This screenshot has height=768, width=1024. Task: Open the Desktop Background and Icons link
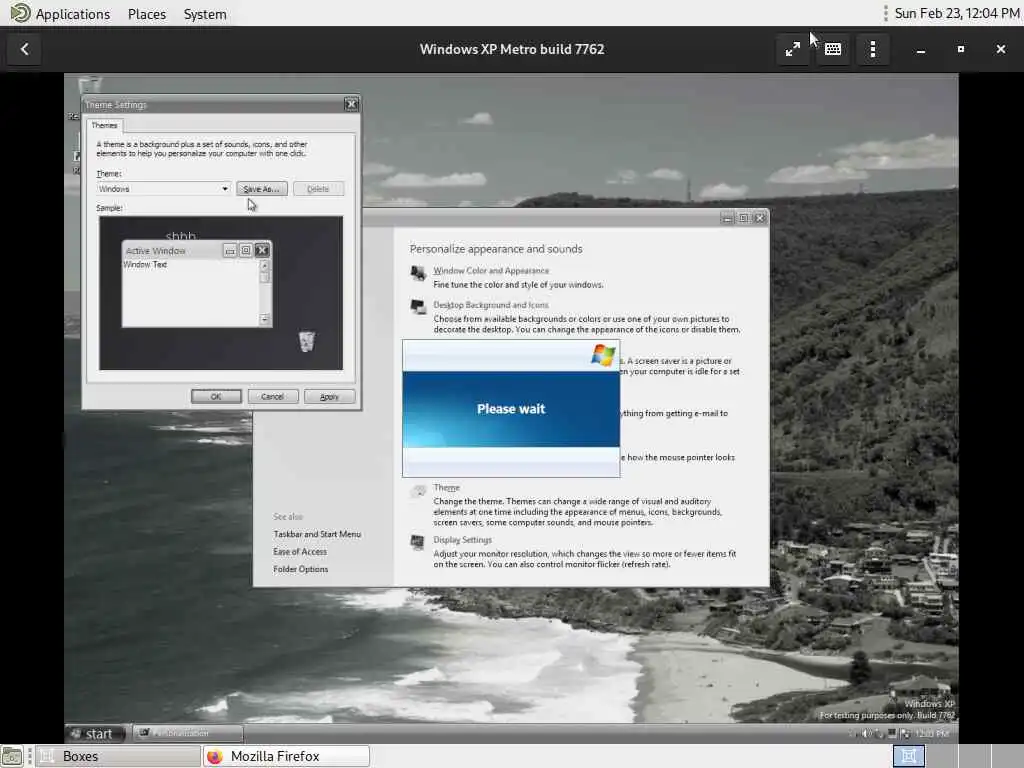pyautogui.click(x=491, y=305)
